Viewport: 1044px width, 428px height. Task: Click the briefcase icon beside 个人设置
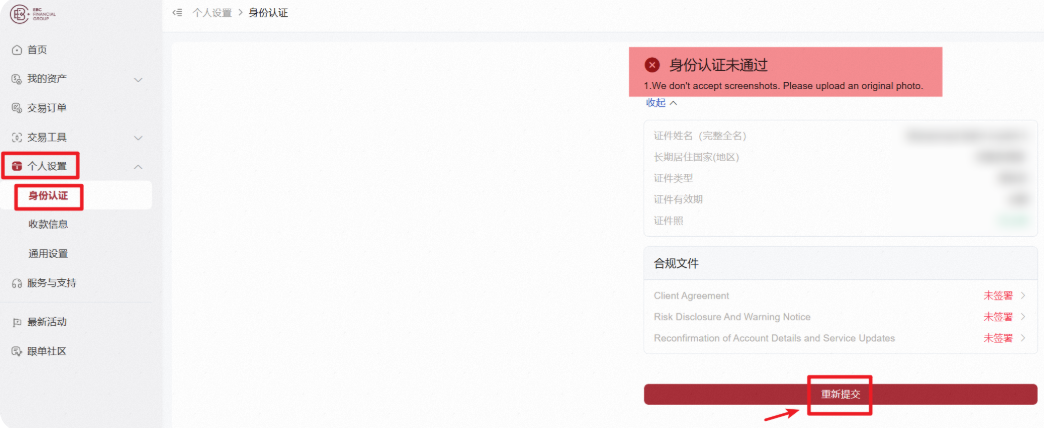[x=17, y=166]
